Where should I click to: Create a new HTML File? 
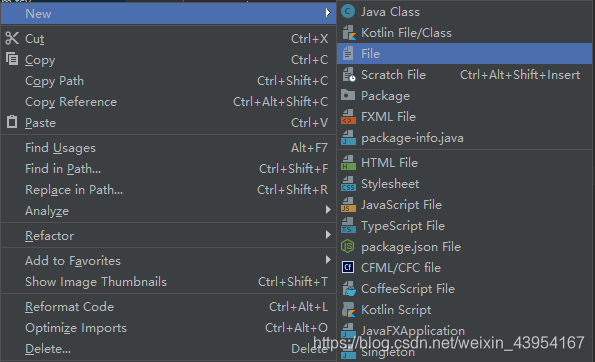click(464, 163)
